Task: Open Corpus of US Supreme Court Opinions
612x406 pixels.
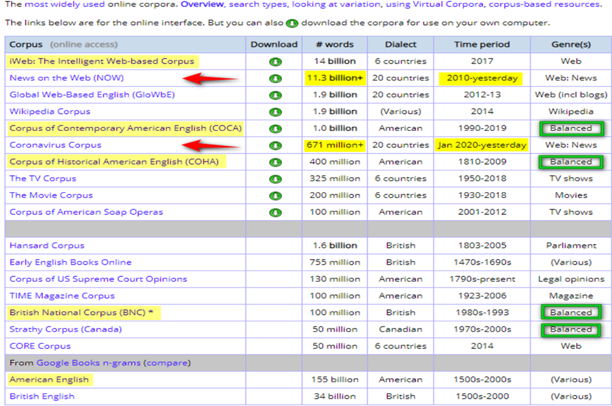Action: 87,279
